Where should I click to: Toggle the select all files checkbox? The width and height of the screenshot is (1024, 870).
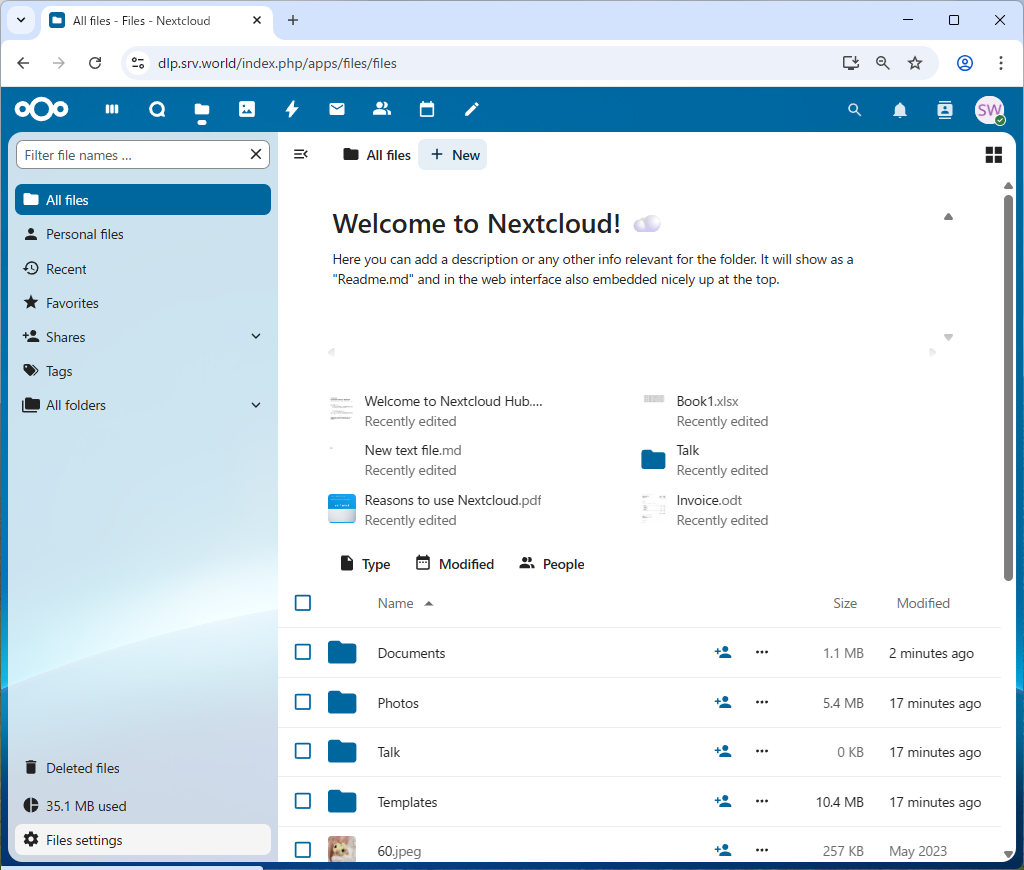303,603
